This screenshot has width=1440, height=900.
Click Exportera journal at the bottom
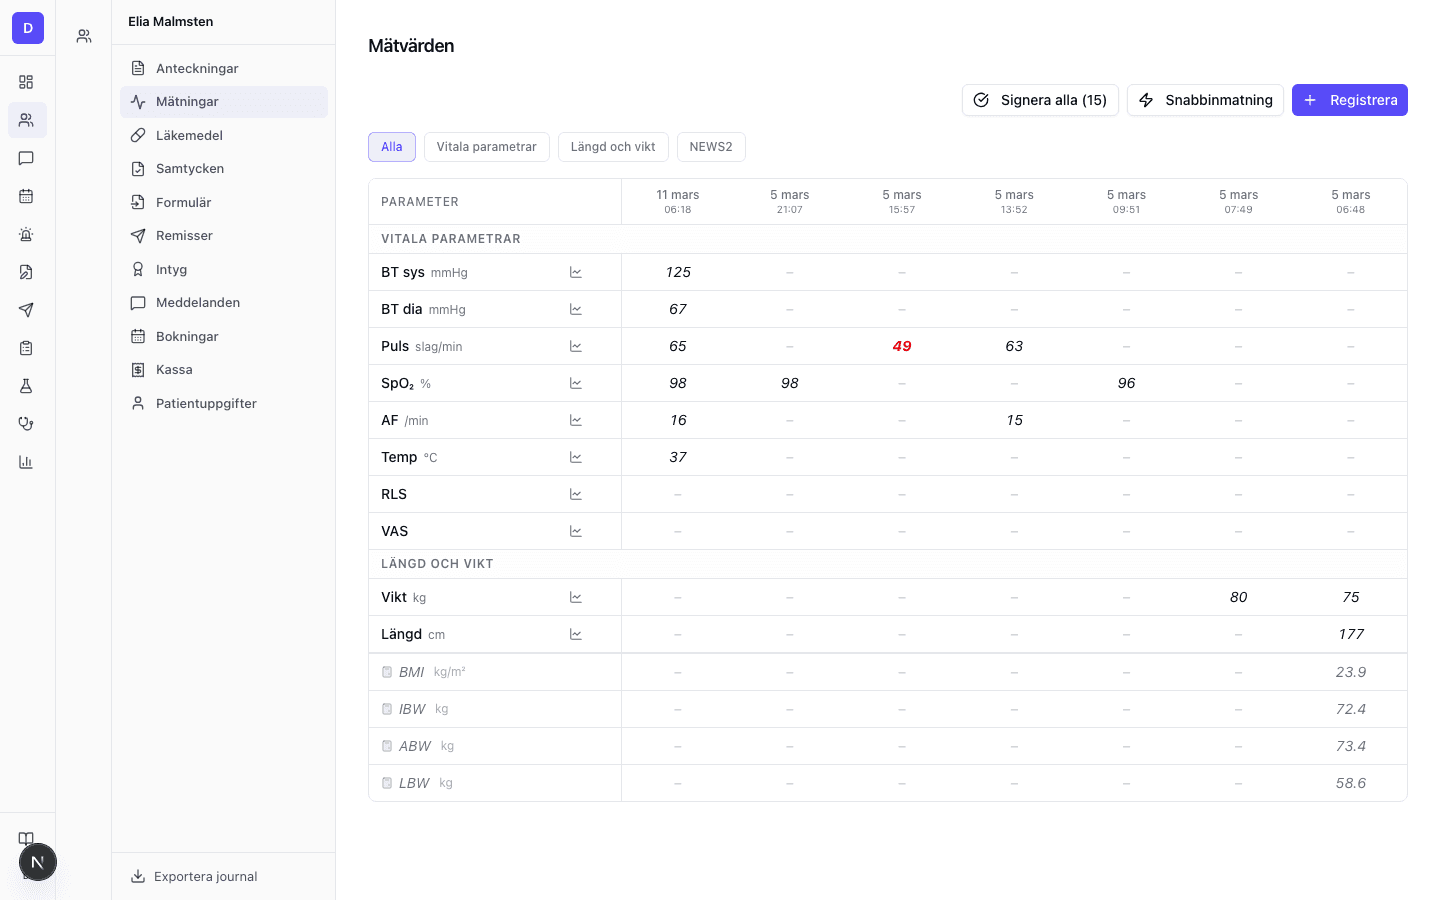[x=204, y=876]
